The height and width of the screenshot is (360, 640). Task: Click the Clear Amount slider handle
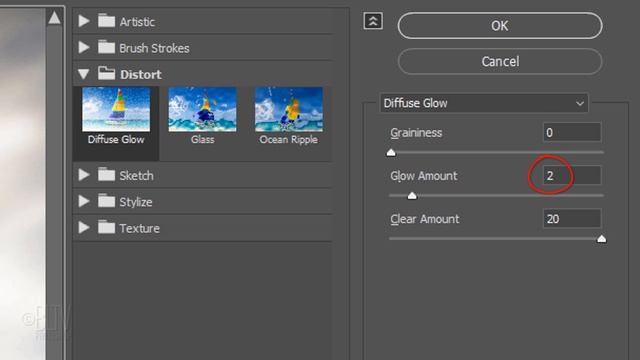602,239
